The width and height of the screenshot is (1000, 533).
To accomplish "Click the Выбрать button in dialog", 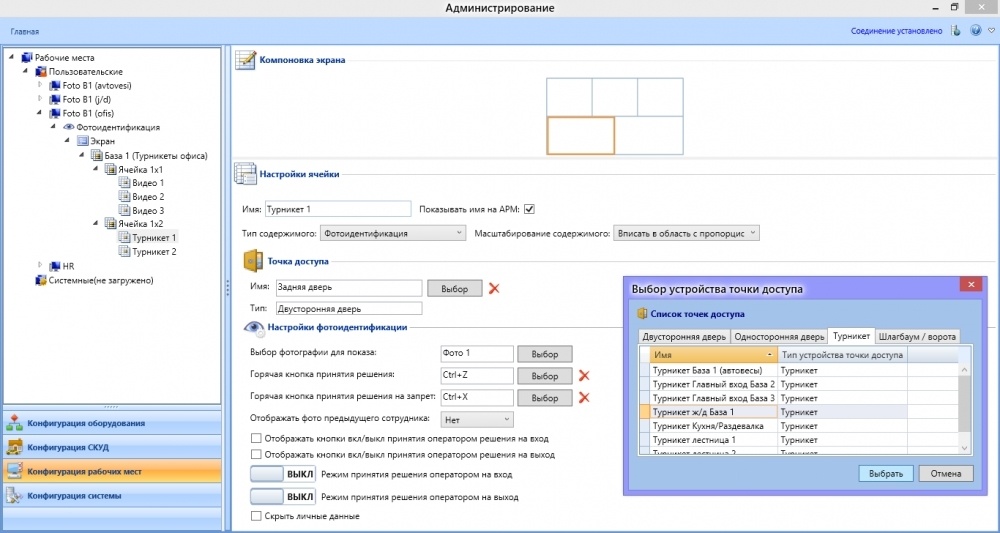I will tap(886, 474).
